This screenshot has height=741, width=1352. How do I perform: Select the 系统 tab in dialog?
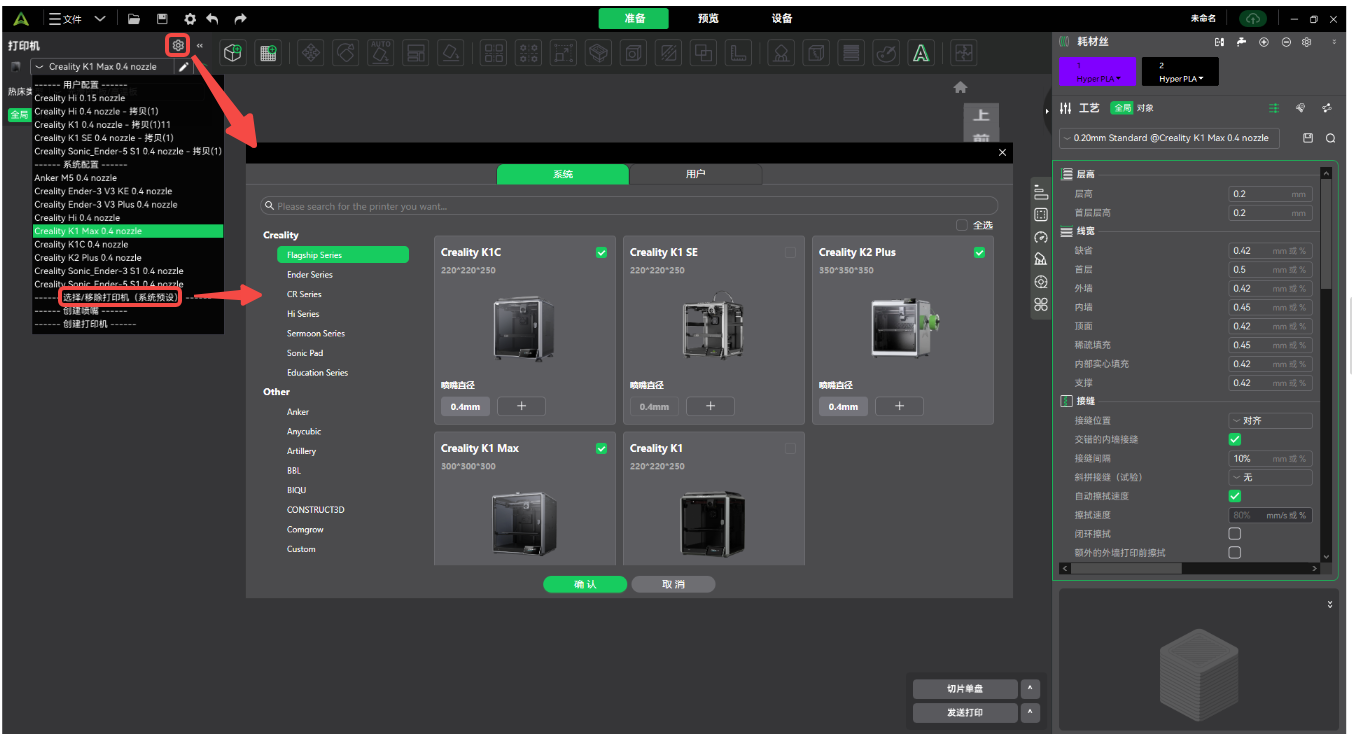pos(563,174)
